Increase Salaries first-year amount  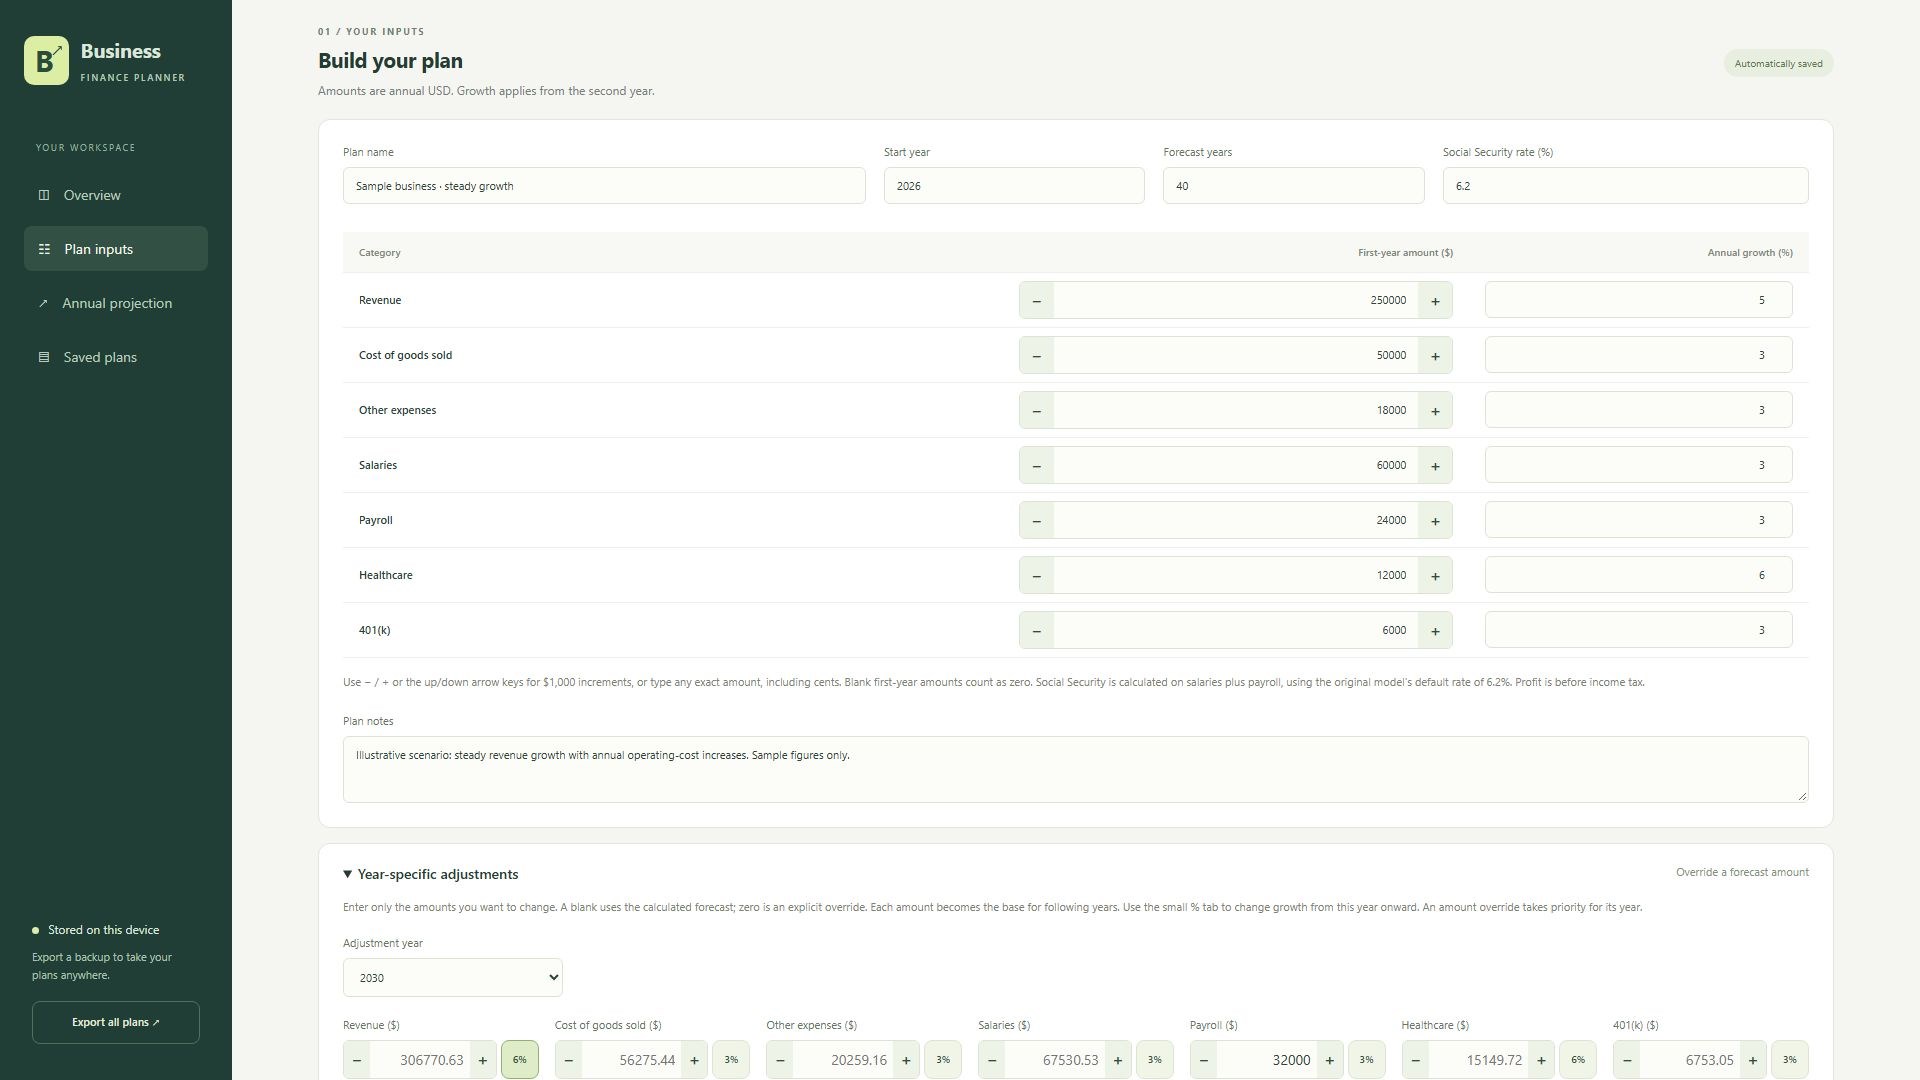[x=1435, y=466]
